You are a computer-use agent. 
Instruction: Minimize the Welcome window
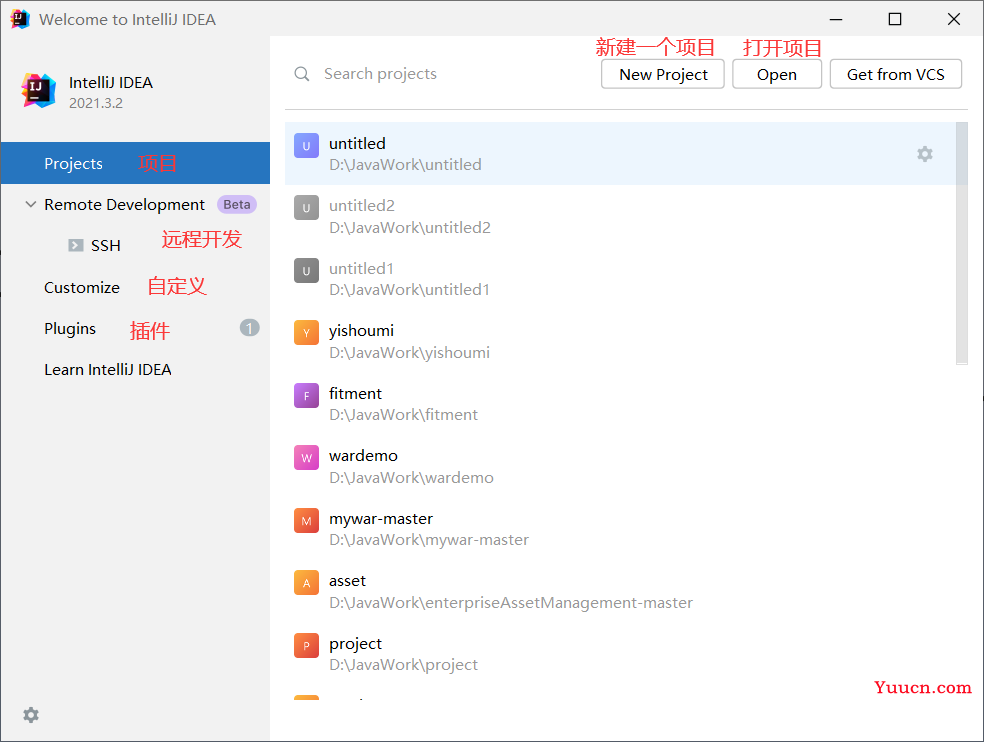(x=836, y=19)
